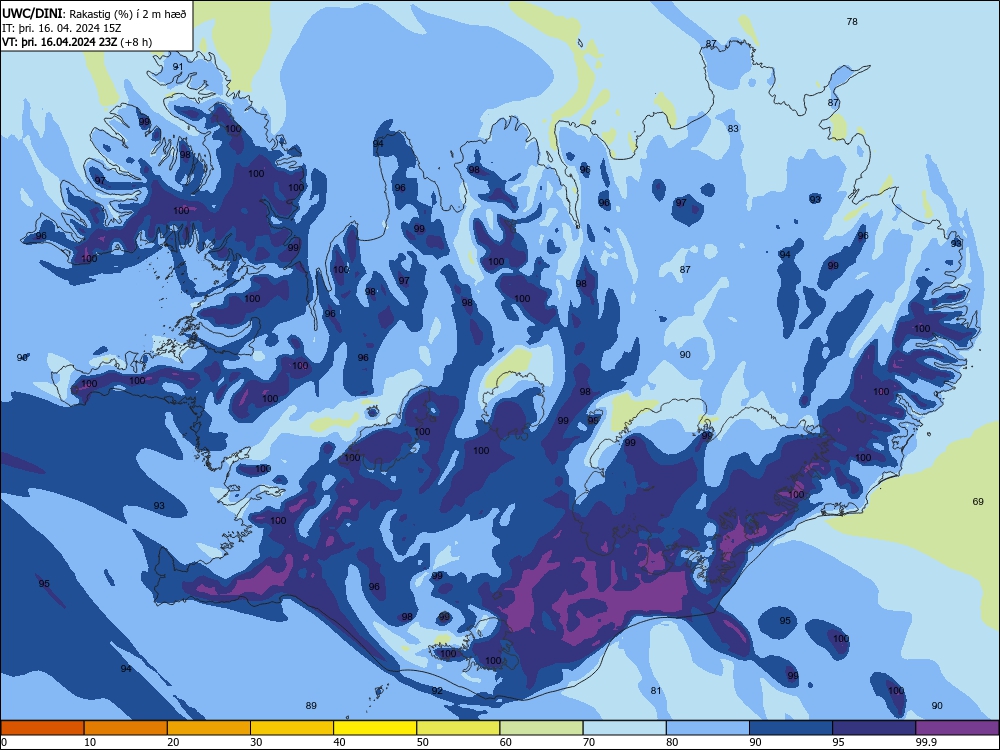
Task: Click the humidity value 91 on map
Action: pos(178,67)
